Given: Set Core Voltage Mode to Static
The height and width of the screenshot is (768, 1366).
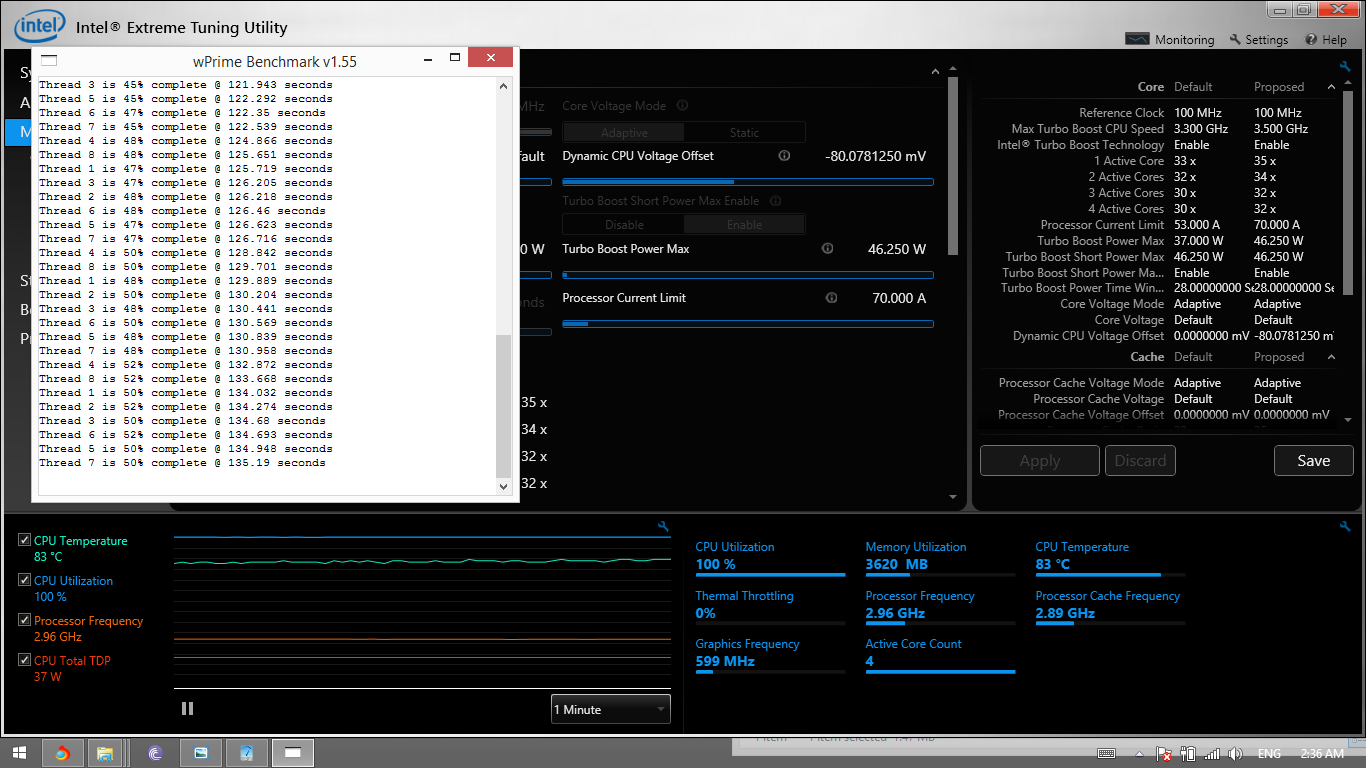Looking at the screenshot, I should 744,132.
